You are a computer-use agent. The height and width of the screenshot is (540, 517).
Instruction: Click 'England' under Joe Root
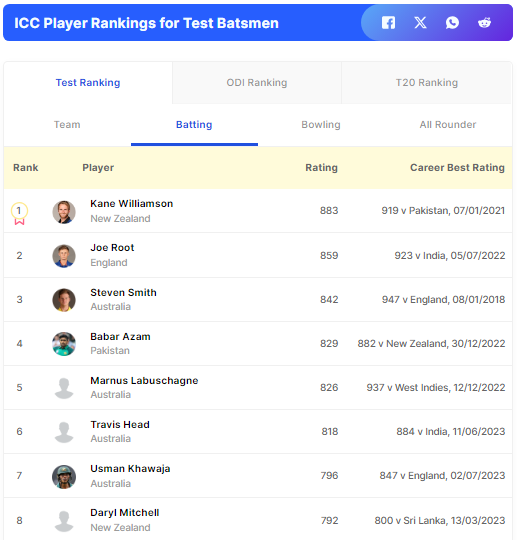tap(109, 263)
